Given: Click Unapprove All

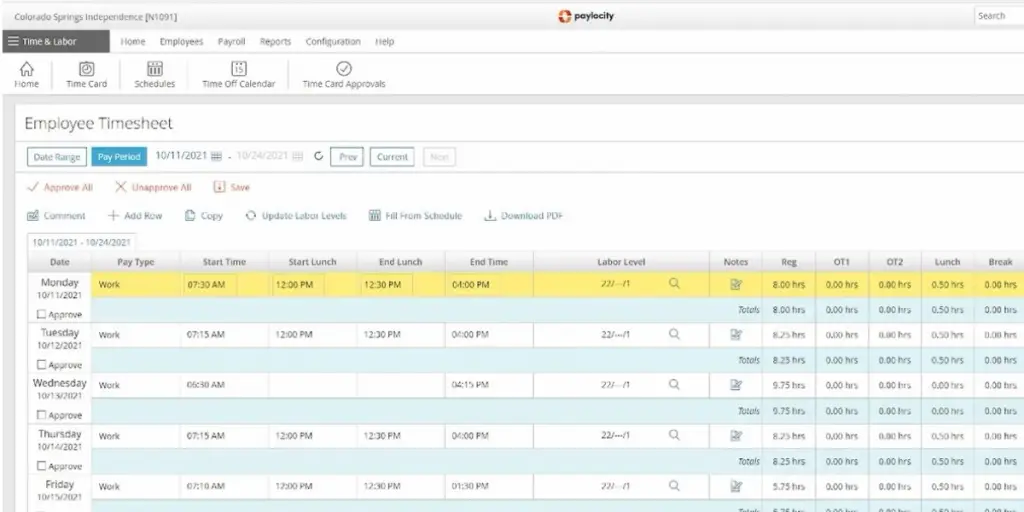Looking at the screenshot, I should click(x=153, y=187).
